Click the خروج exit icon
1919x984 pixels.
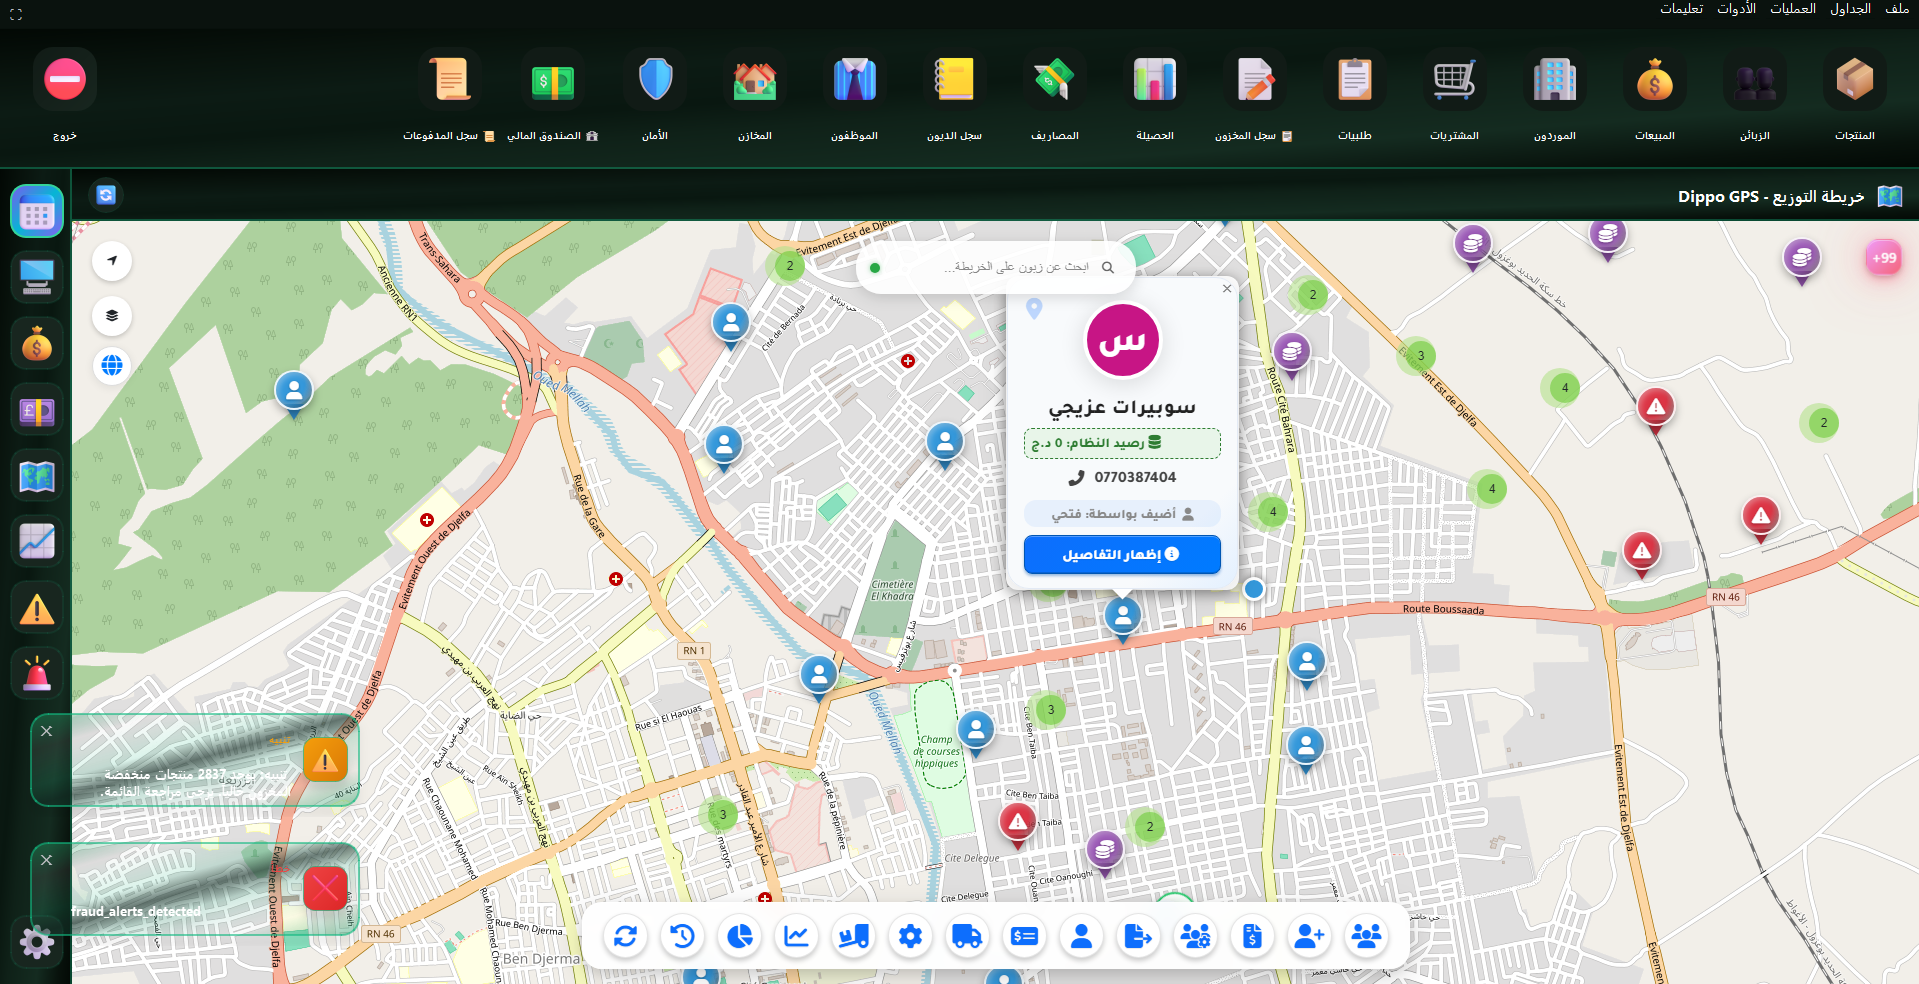pos(65,80)
